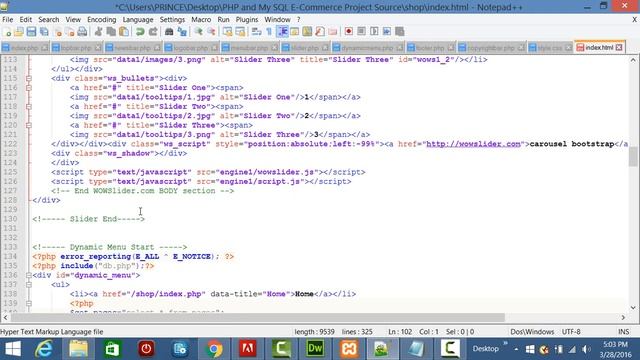Collapse the fold marker at line 137
Image resolution: width=640 pixels, height=360 pixels.
[29, 284]
